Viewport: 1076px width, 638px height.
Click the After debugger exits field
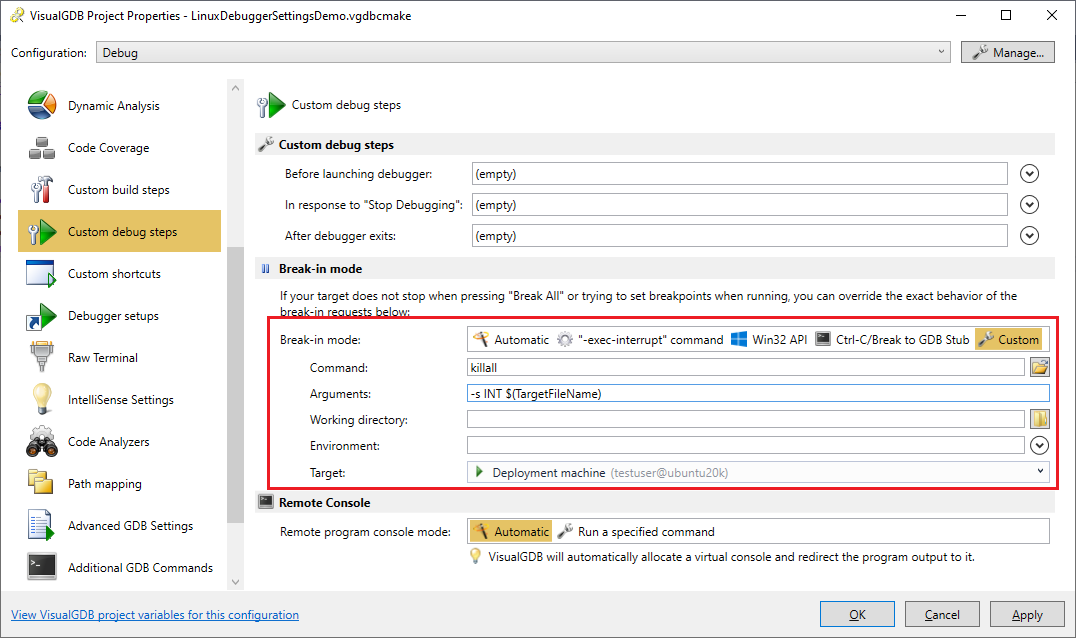point(740,235)
